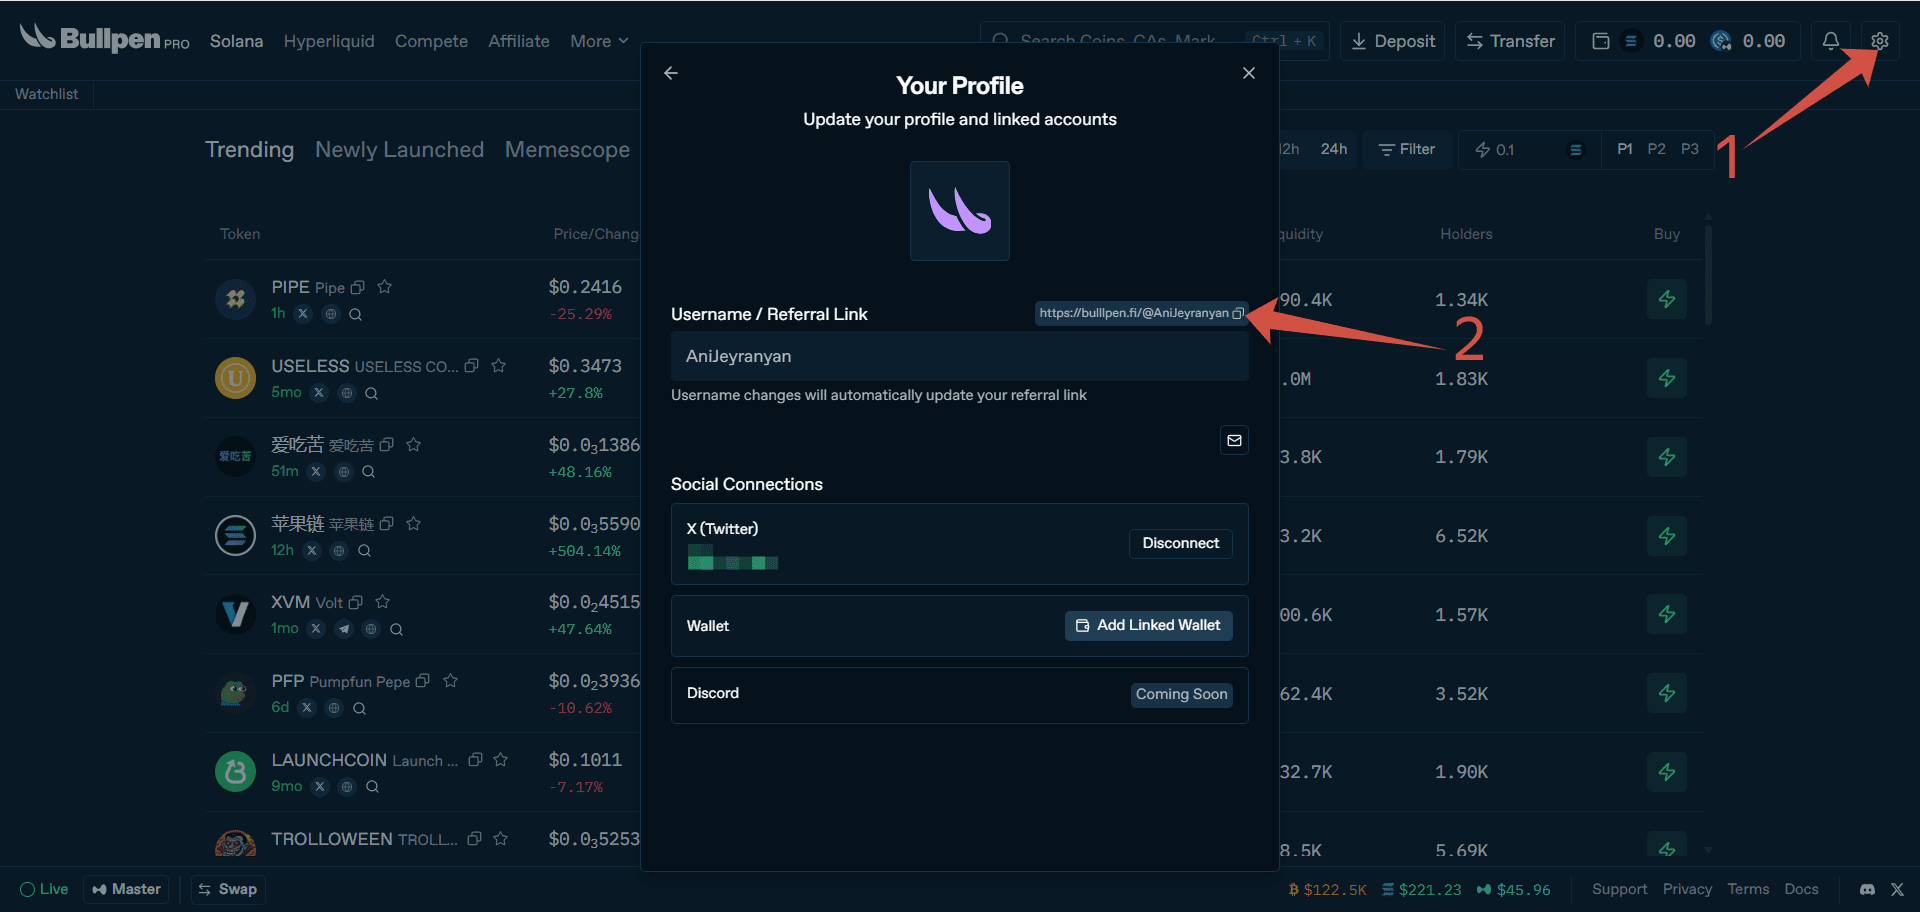Toggle the Live status indicator
Image resolution: width=1920 pixels, height=912 pixels.
pyautogui.click(x=44, y=889)
